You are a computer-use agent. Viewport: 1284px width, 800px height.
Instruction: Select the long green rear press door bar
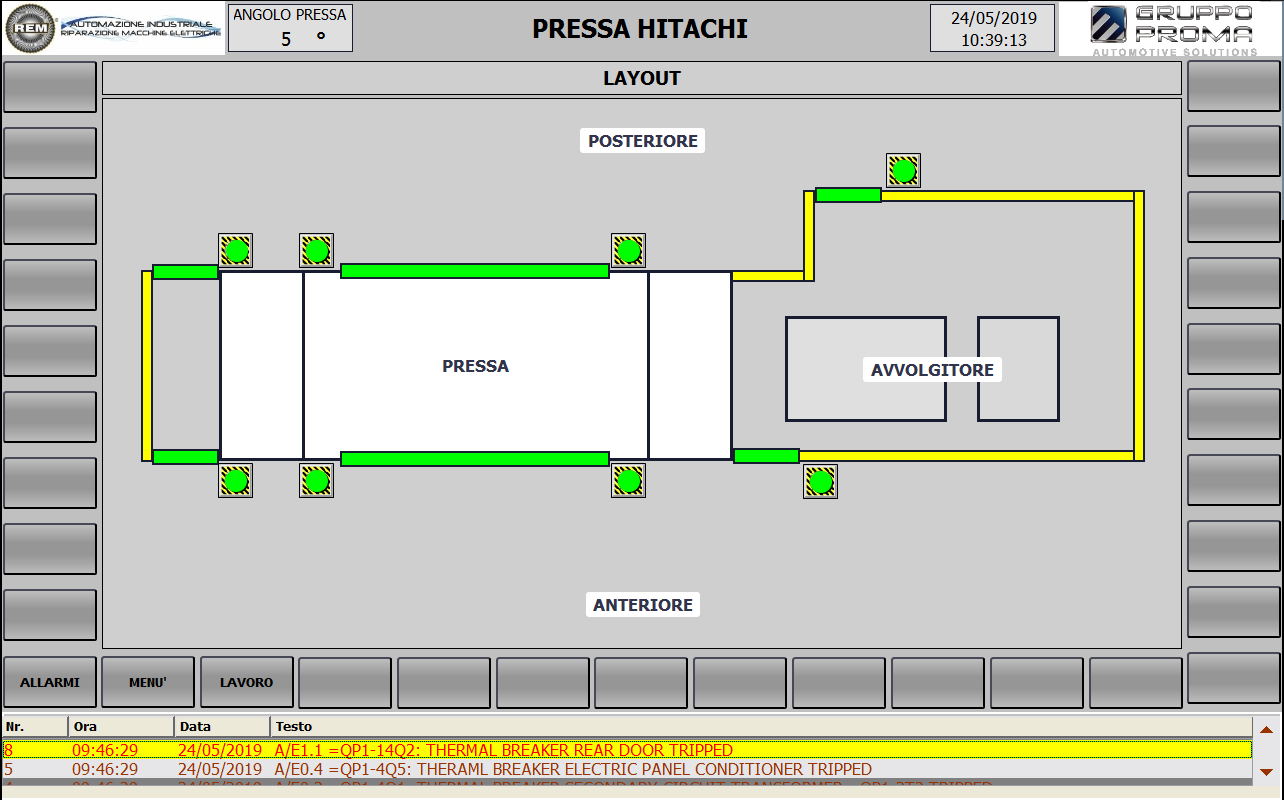pyautogui.click(x=475, y=271)
